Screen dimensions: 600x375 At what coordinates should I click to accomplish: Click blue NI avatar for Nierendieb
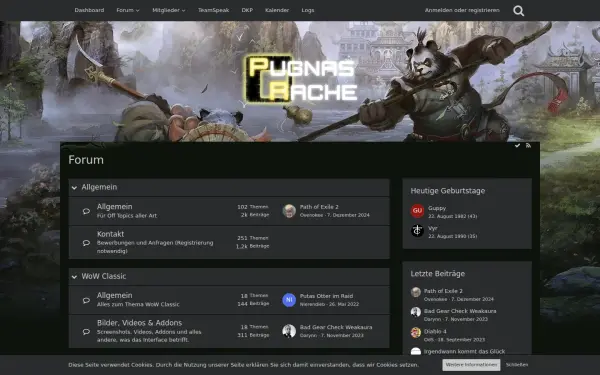pos(289,300)
